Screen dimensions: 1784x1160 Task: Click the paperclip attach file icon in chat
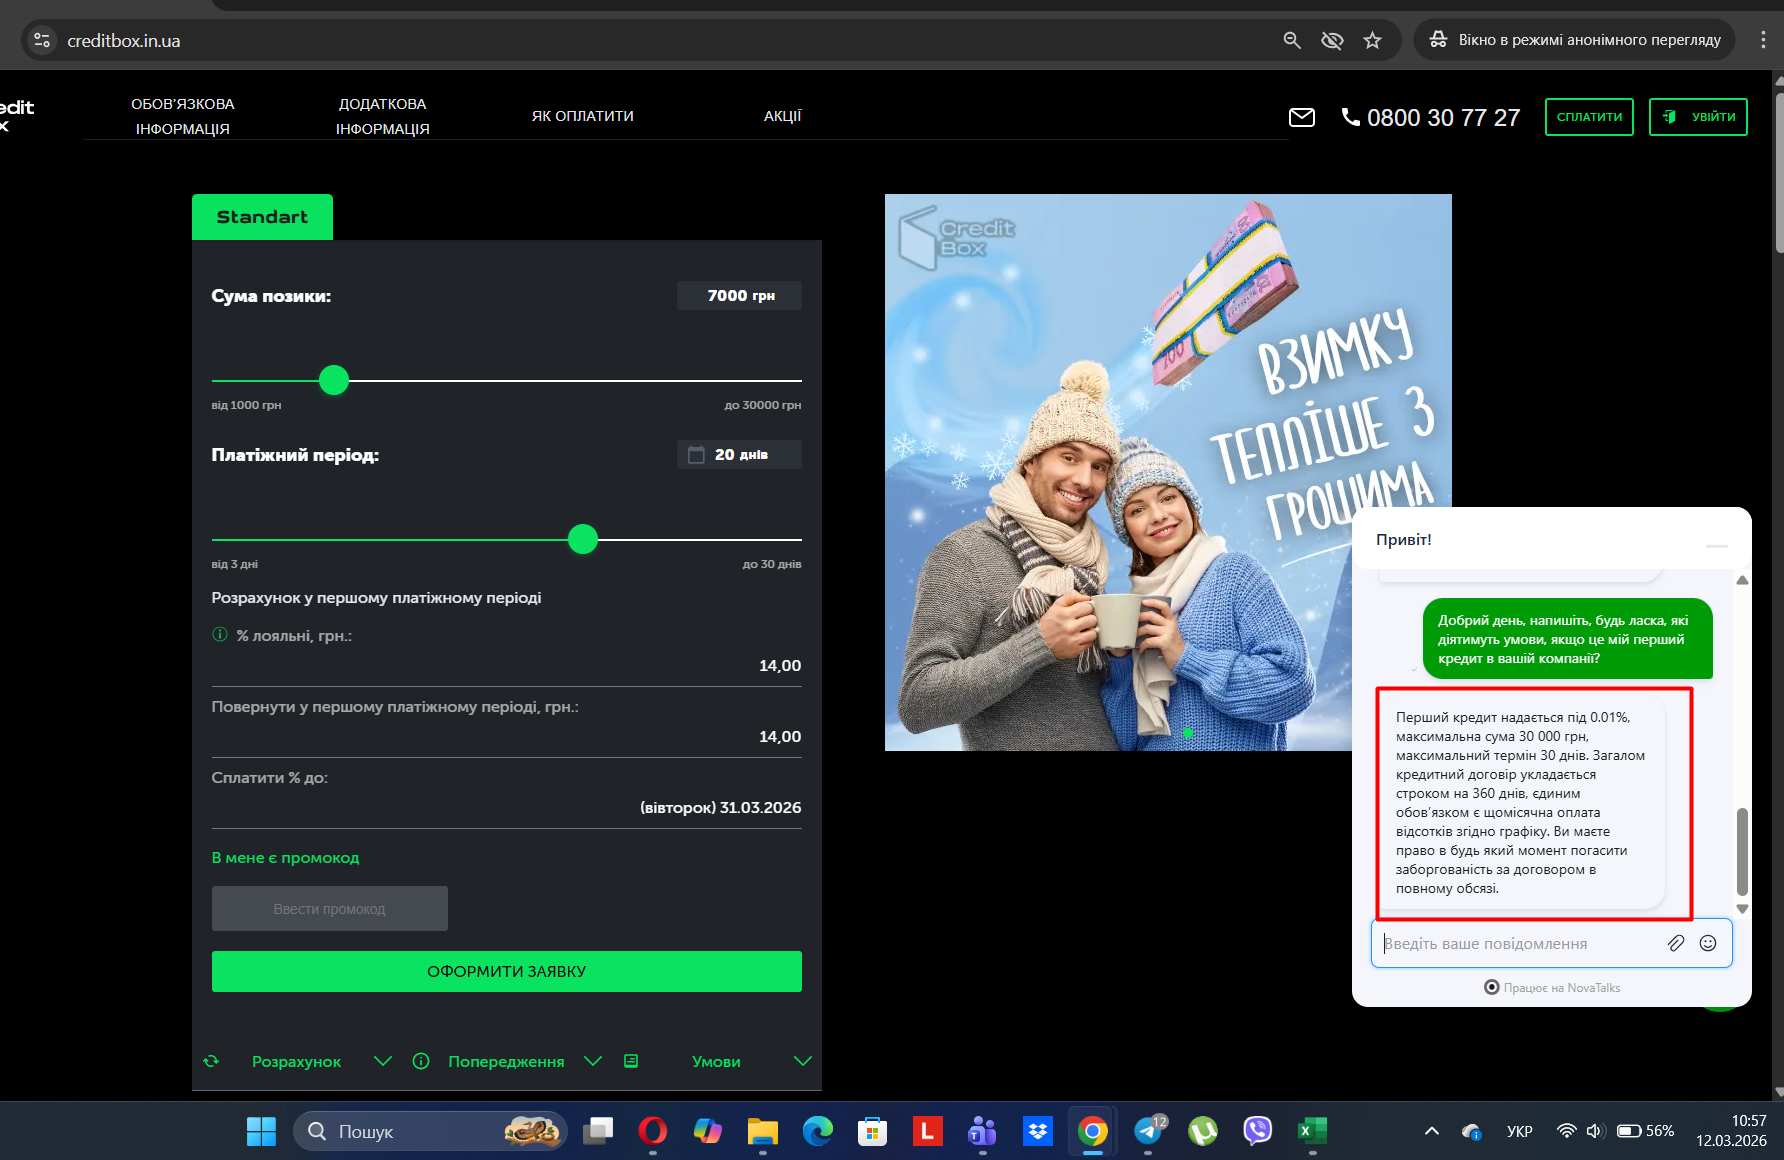[x=1676, y=943]
